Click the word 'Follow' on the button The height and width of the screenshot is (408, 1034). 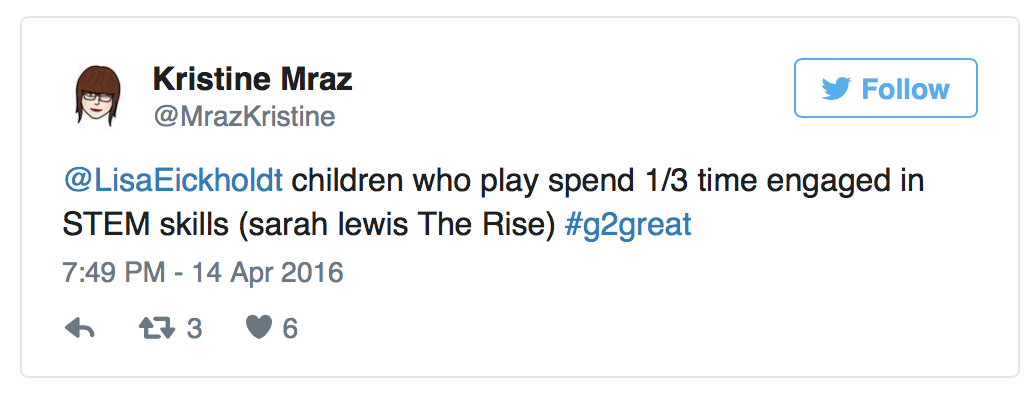[x=905, y=89]
